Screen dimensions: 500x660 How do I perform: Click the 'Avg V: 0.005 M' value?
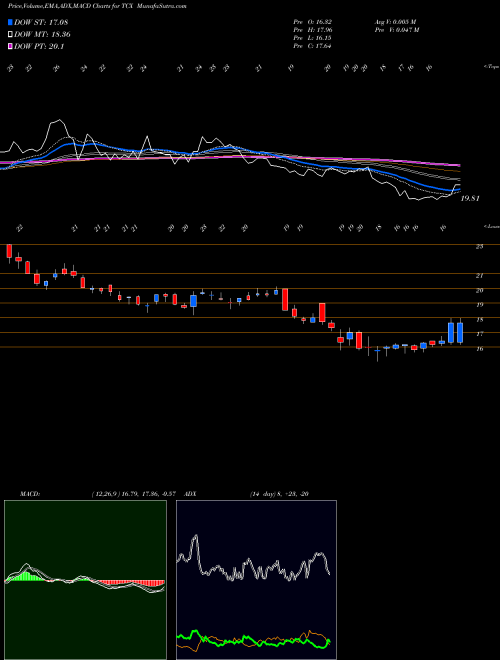point(395,21)
